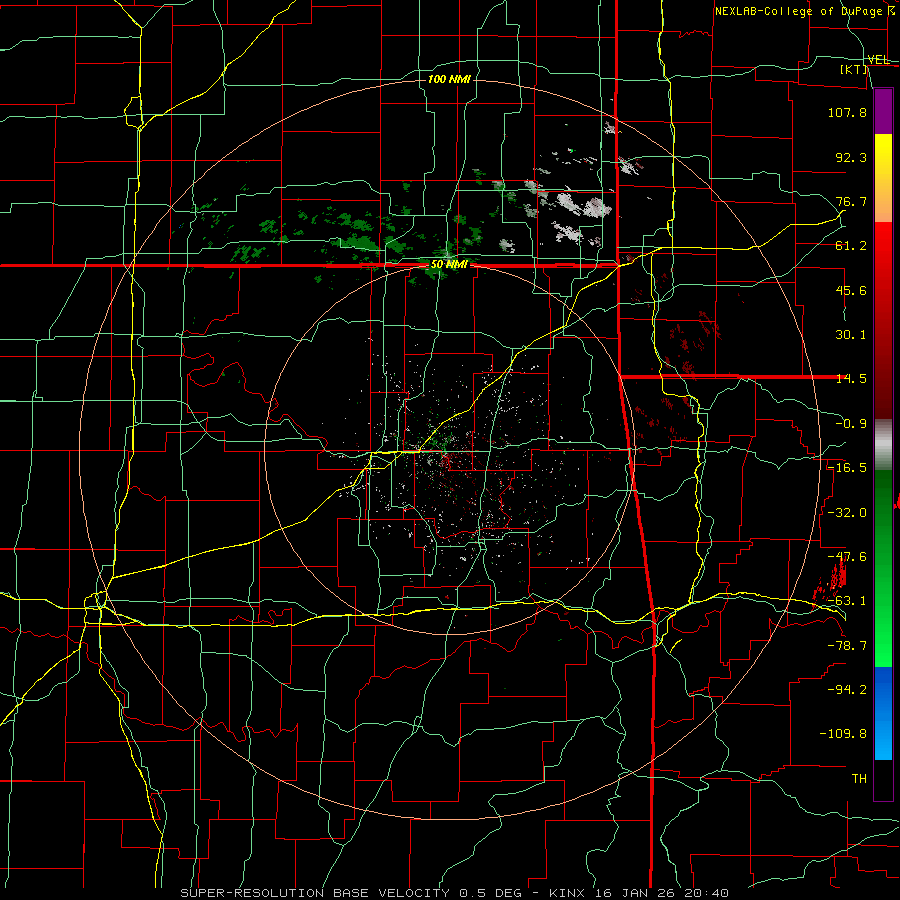The width and height of the screenshot is (900, 900).
Task: Select the -47.6 scale value
Action: pyautogui.click(x=847, y=557)
